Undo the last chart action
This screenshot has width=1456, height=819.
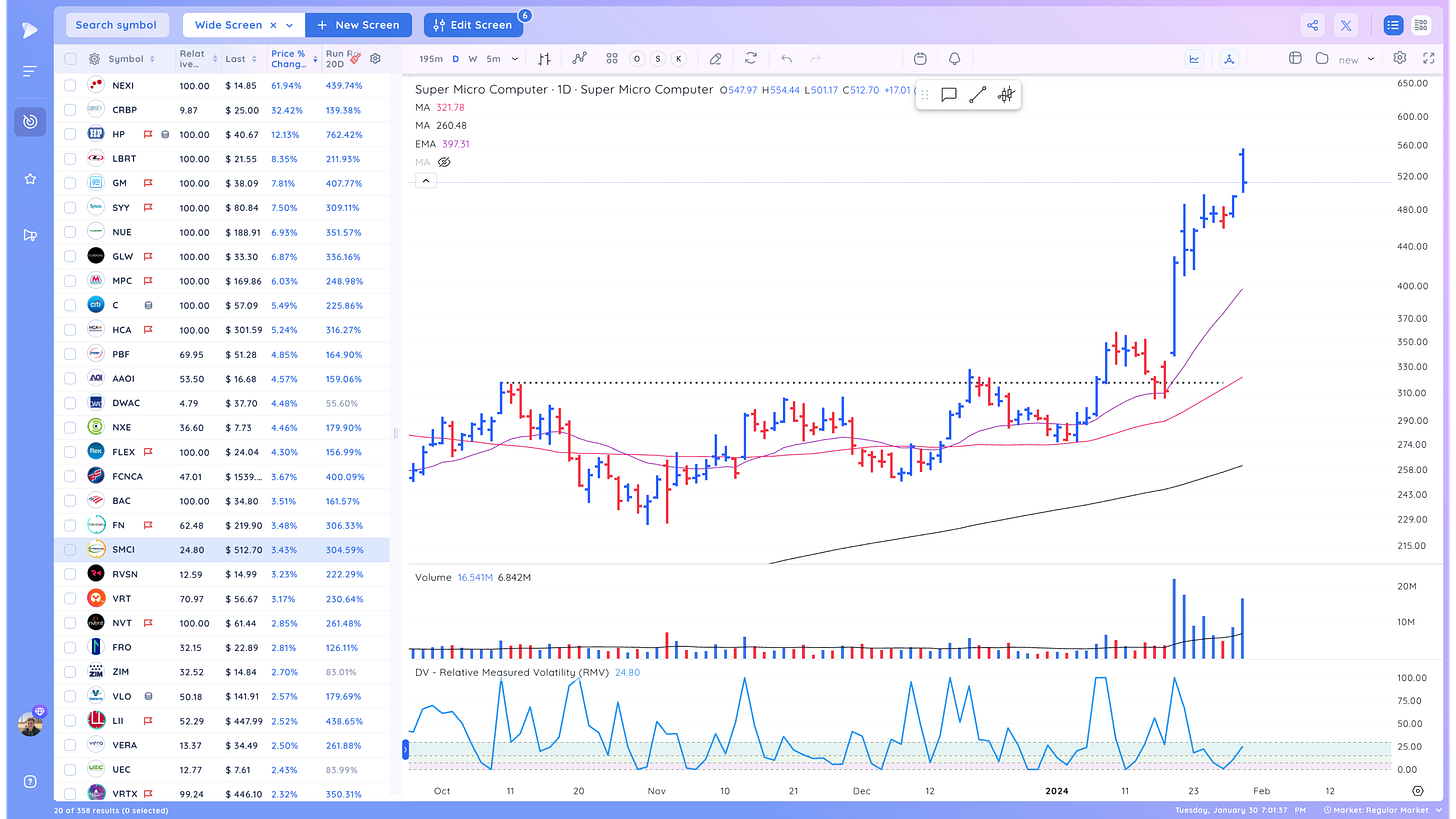pyautogui.click(x=787, y=59)
